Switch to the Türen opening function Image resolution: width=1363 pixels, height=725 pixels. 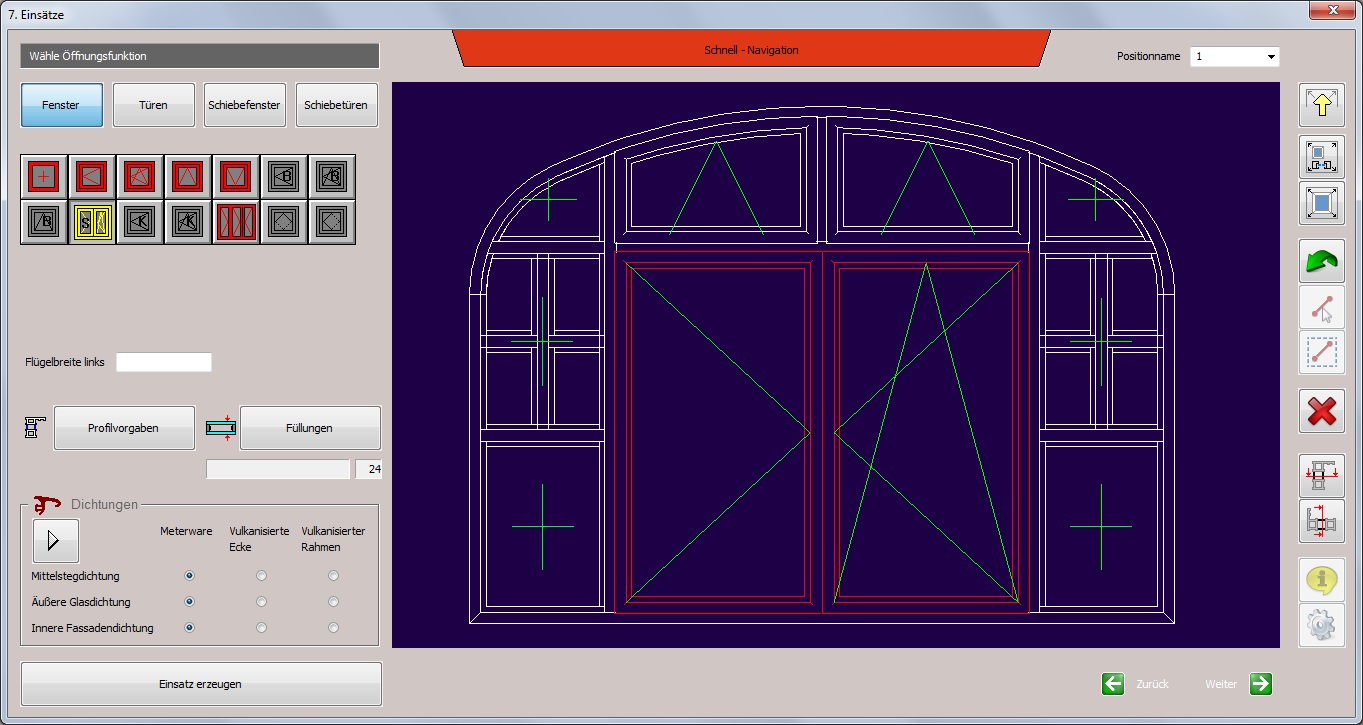click(153, 105)
